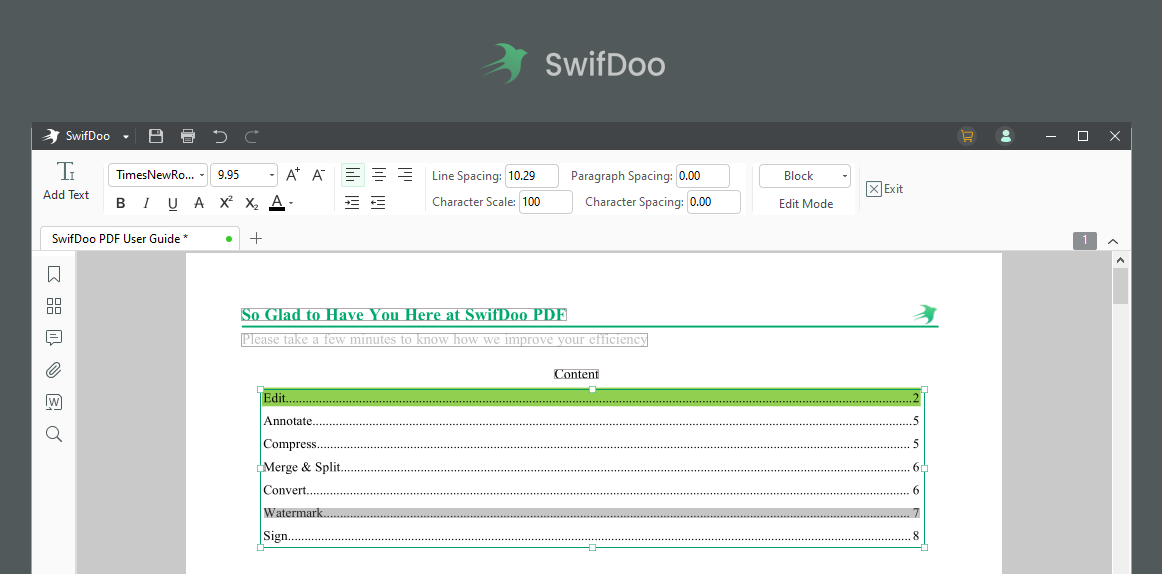
Task: Collapse the ribbon with the chevron up
Action: coord(1113,241)
